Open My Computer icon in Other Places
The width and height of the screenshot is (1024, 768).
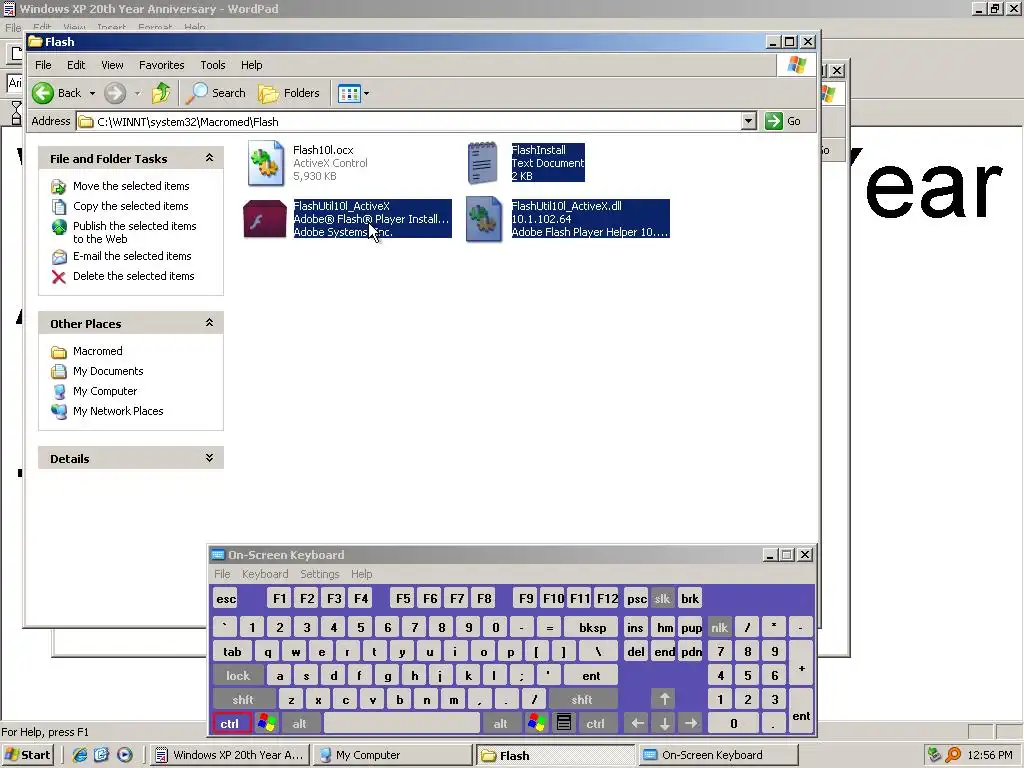59,392
